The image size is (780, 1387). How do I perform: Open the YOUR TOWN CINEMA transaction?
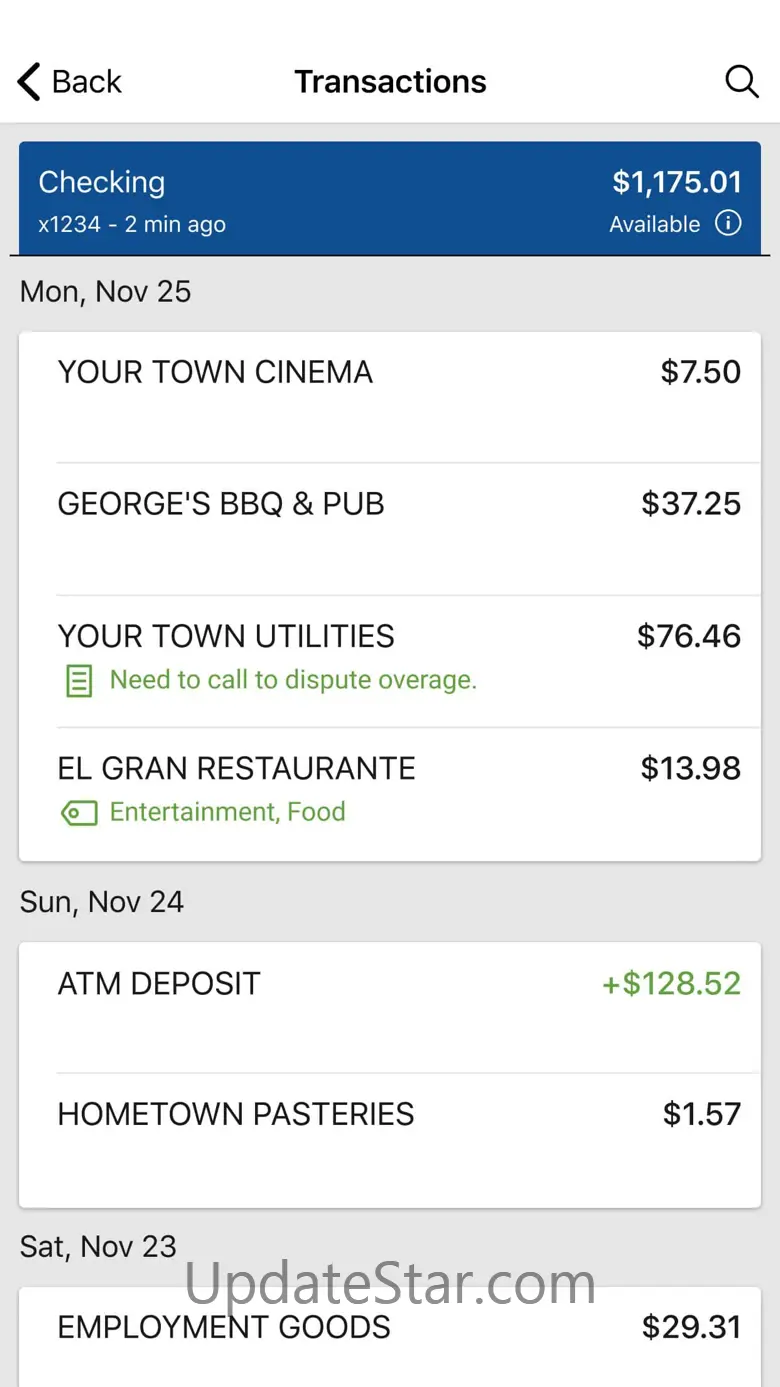390,398
